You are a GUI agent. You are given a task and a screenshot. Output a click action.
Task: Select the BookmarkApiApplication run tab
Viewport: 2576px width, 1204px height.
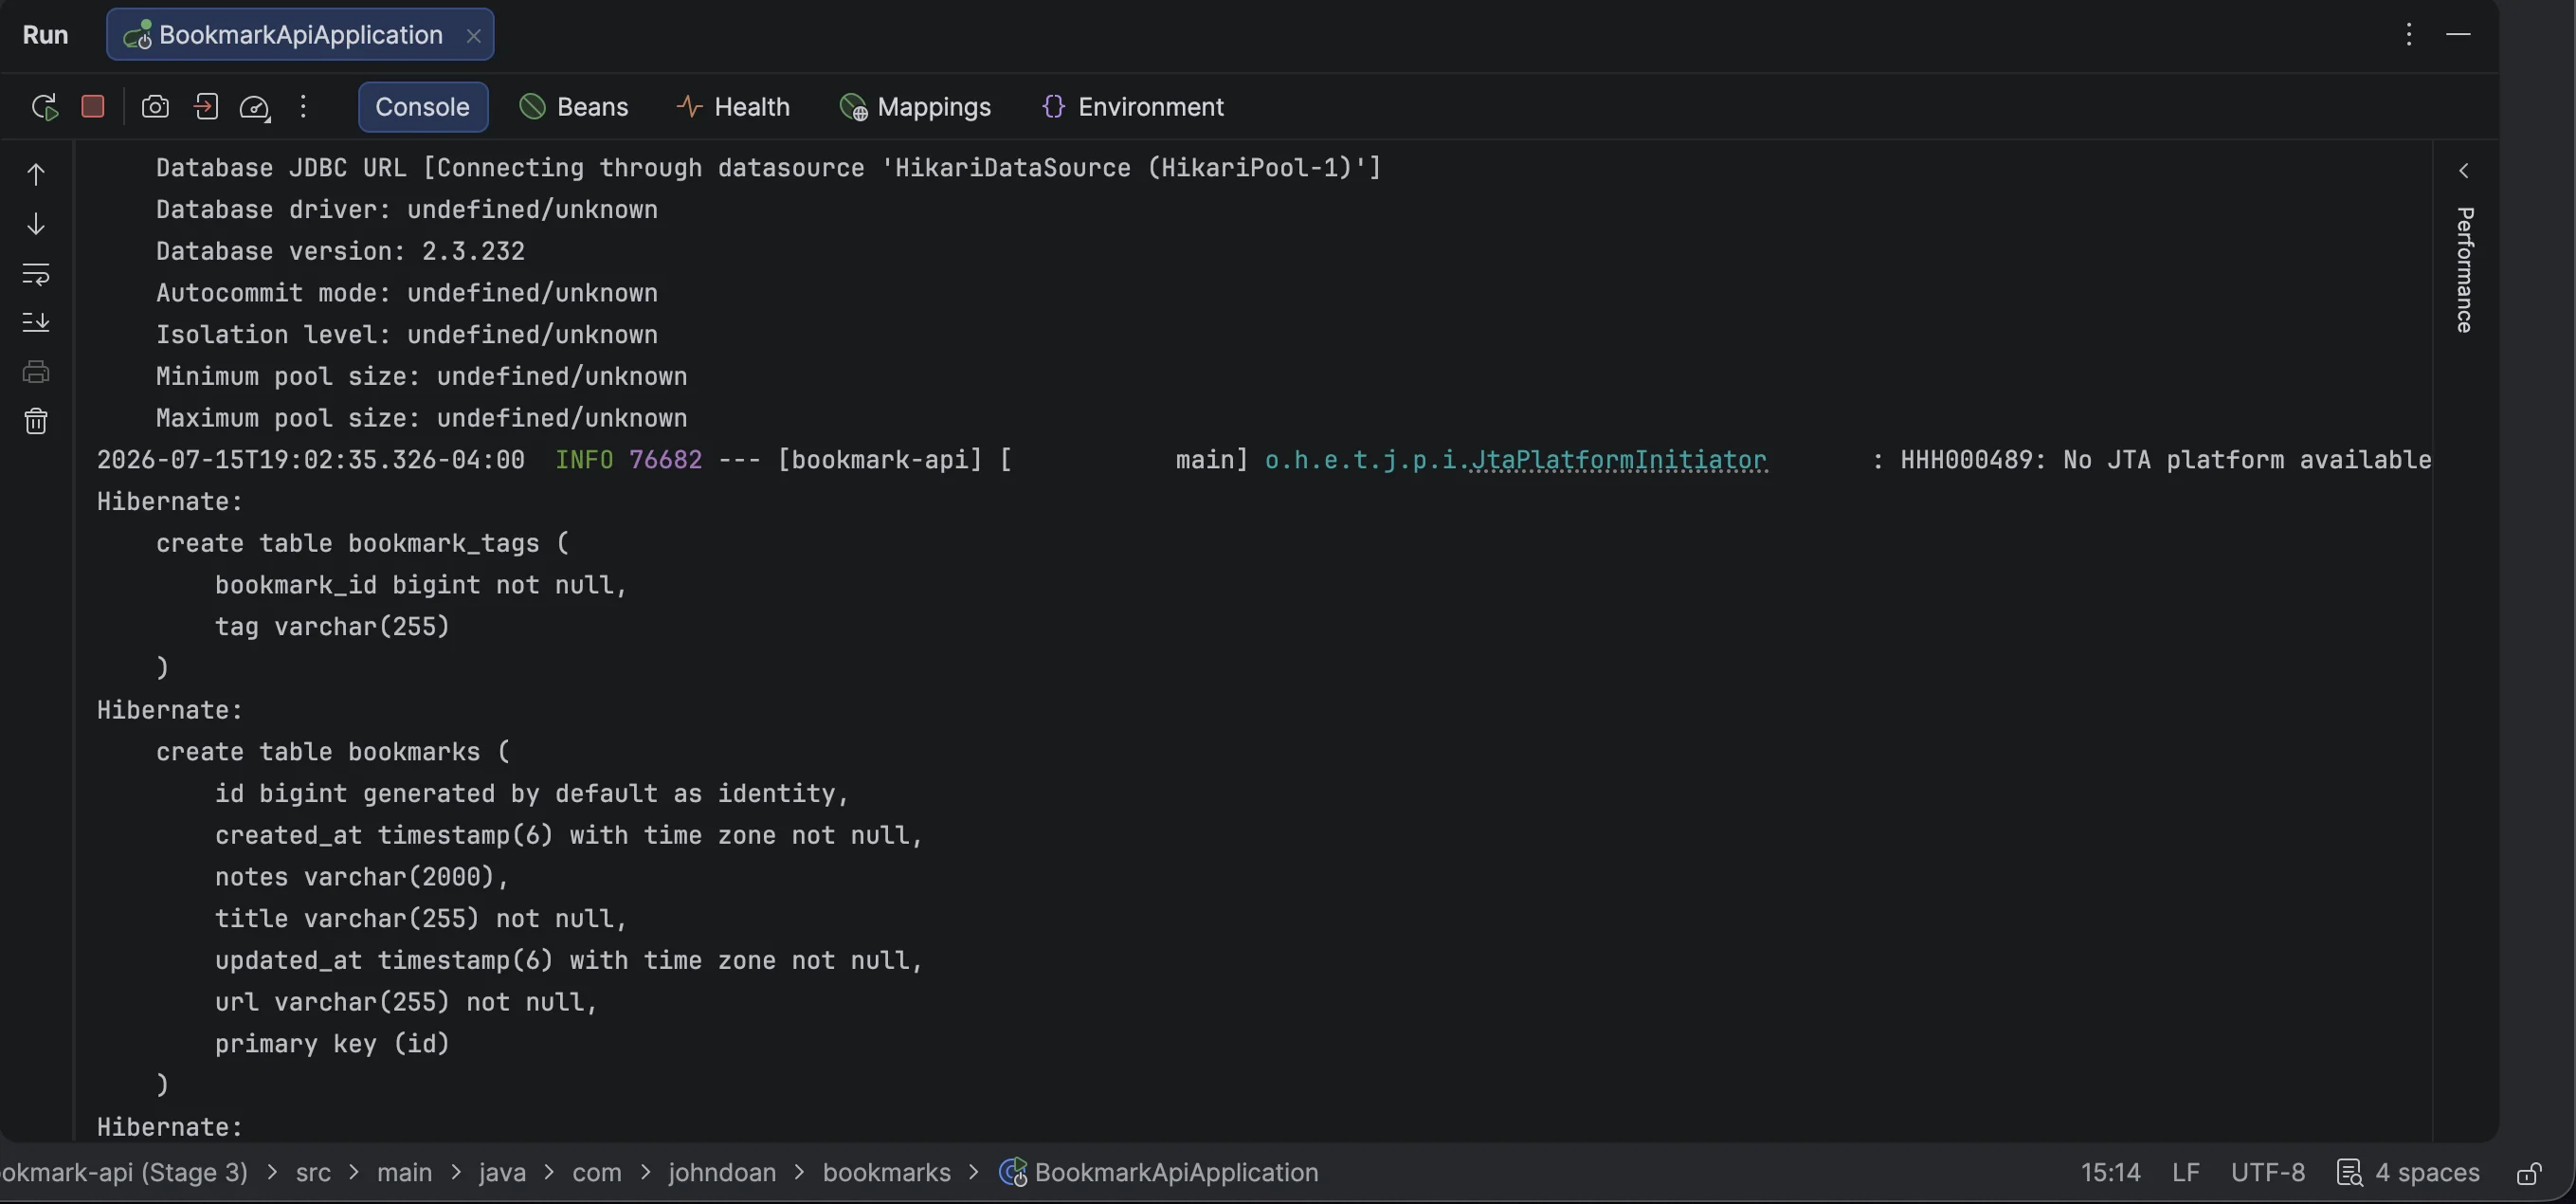pyautogui.click(x=300, y=35)
